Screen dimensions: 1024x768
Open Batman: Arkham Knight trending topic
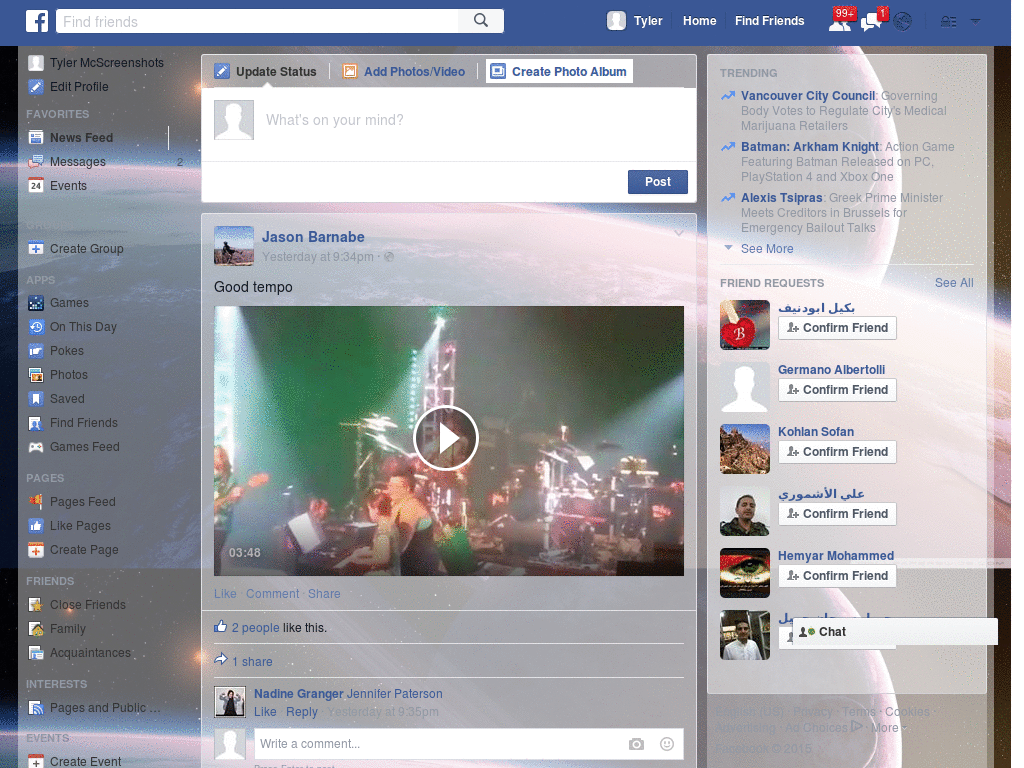point(810,147)
